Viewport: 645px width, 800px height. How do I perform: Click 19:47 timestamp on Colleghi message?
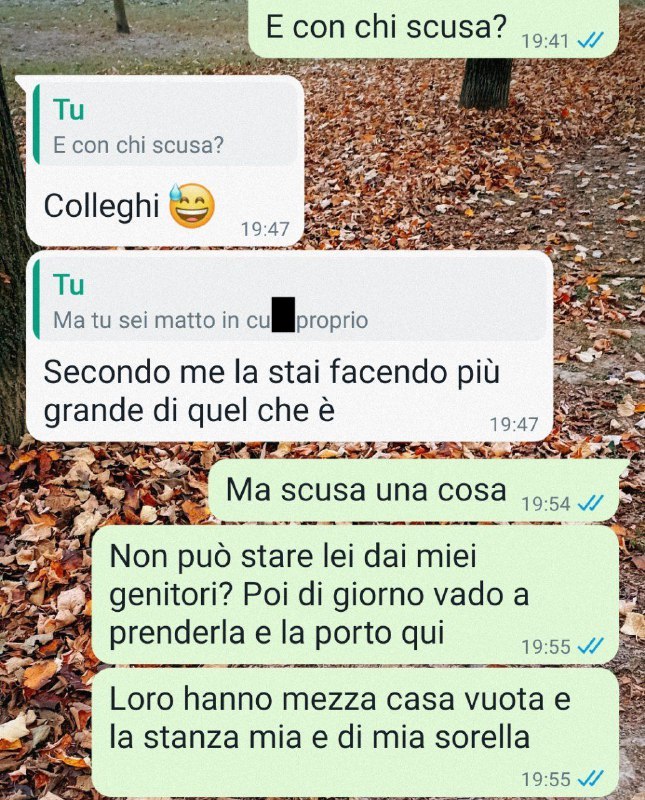pyautogui.click(x=265, y=229)
